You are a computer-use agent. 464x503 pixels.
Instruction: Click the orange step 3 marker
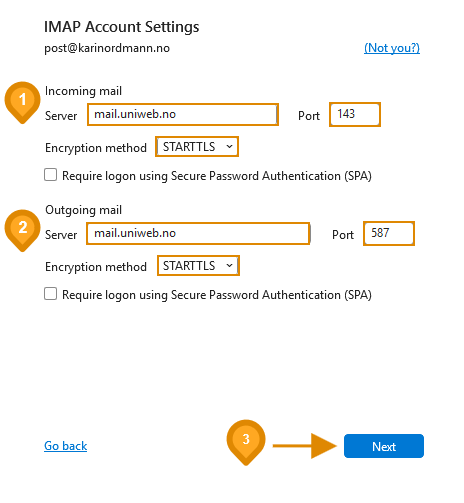coord(246,442)
